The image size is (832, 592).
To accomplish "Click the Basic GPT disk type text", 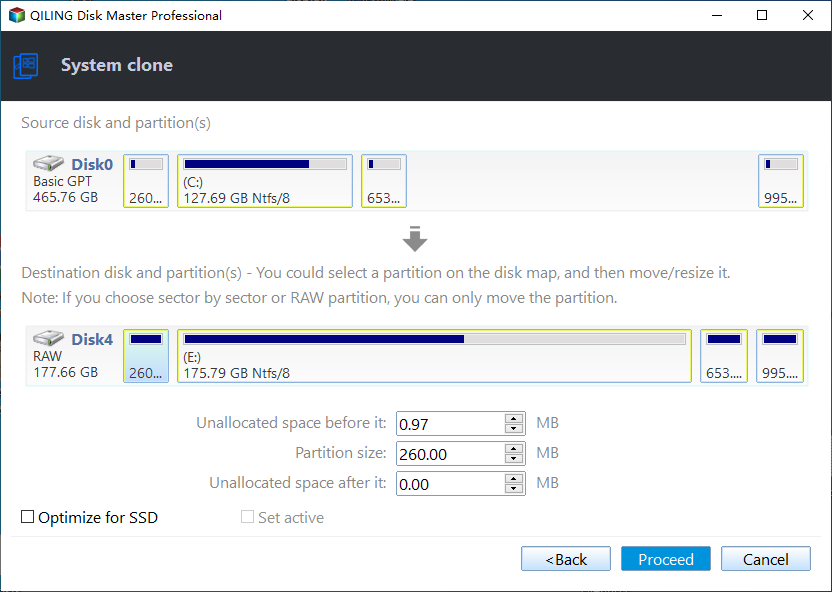I will coord(62,181).
